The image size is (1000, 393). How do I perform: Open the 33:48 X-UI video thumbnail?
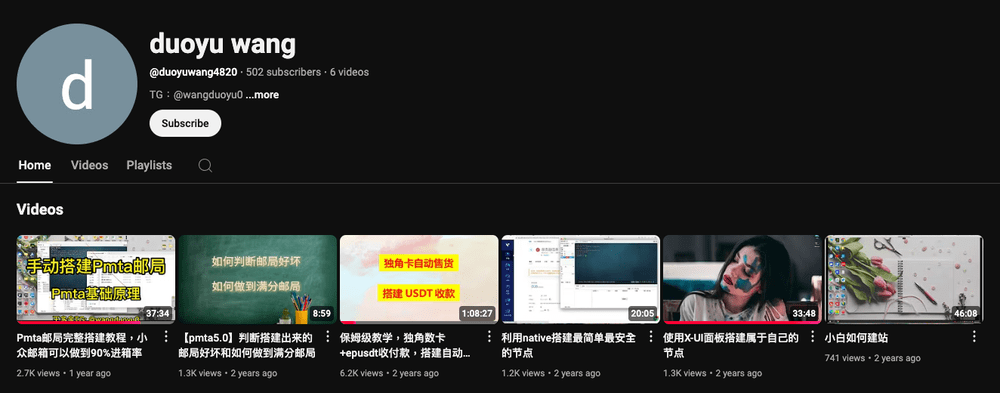(x=742, y=279)
